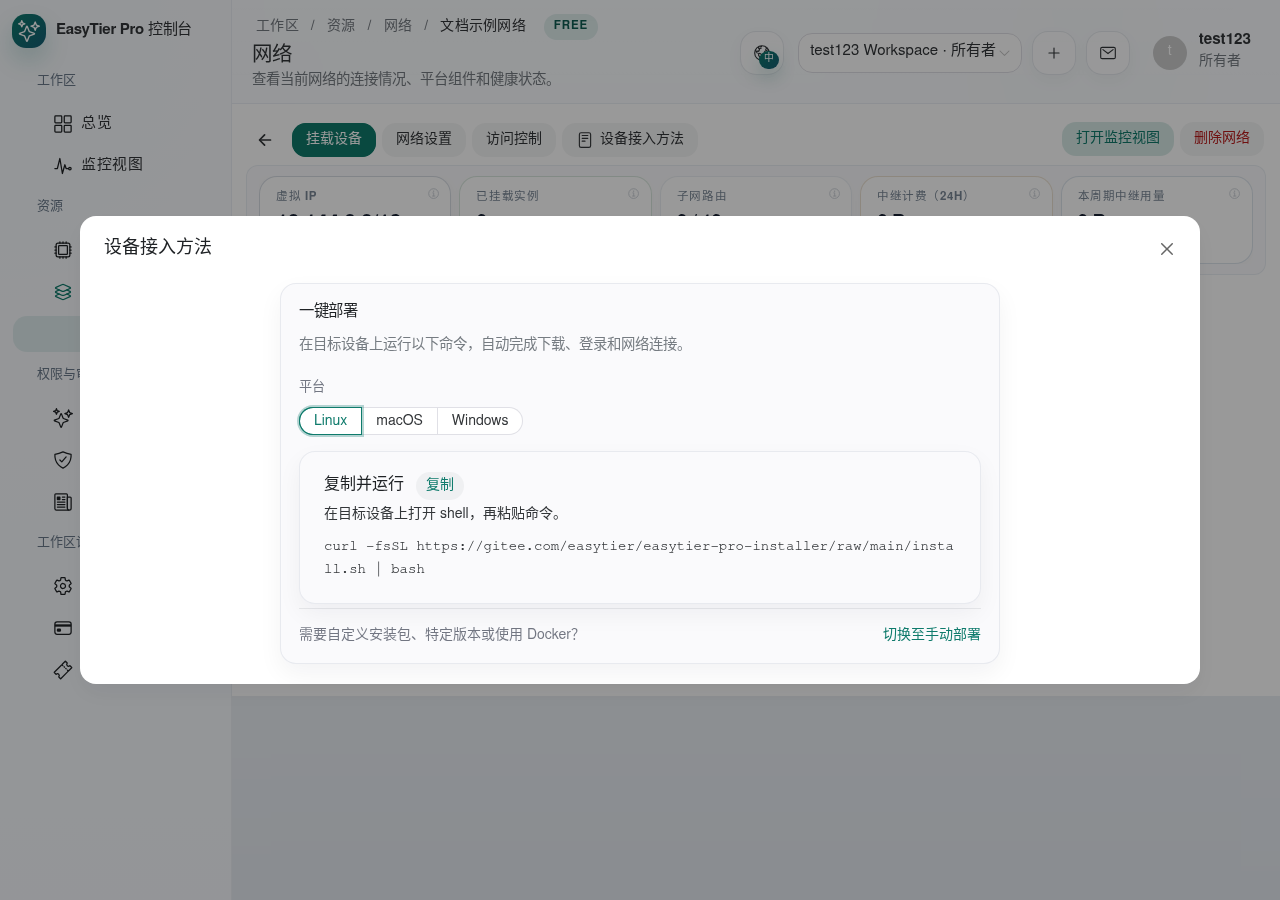
Task: Click the 资源 breadcrumb
Action: click(x=341, y=25)
